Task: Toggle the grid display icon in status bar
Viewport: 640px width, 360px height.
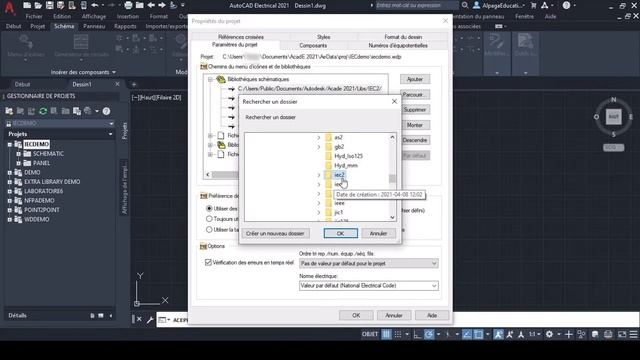Action: tap(386, 334)
